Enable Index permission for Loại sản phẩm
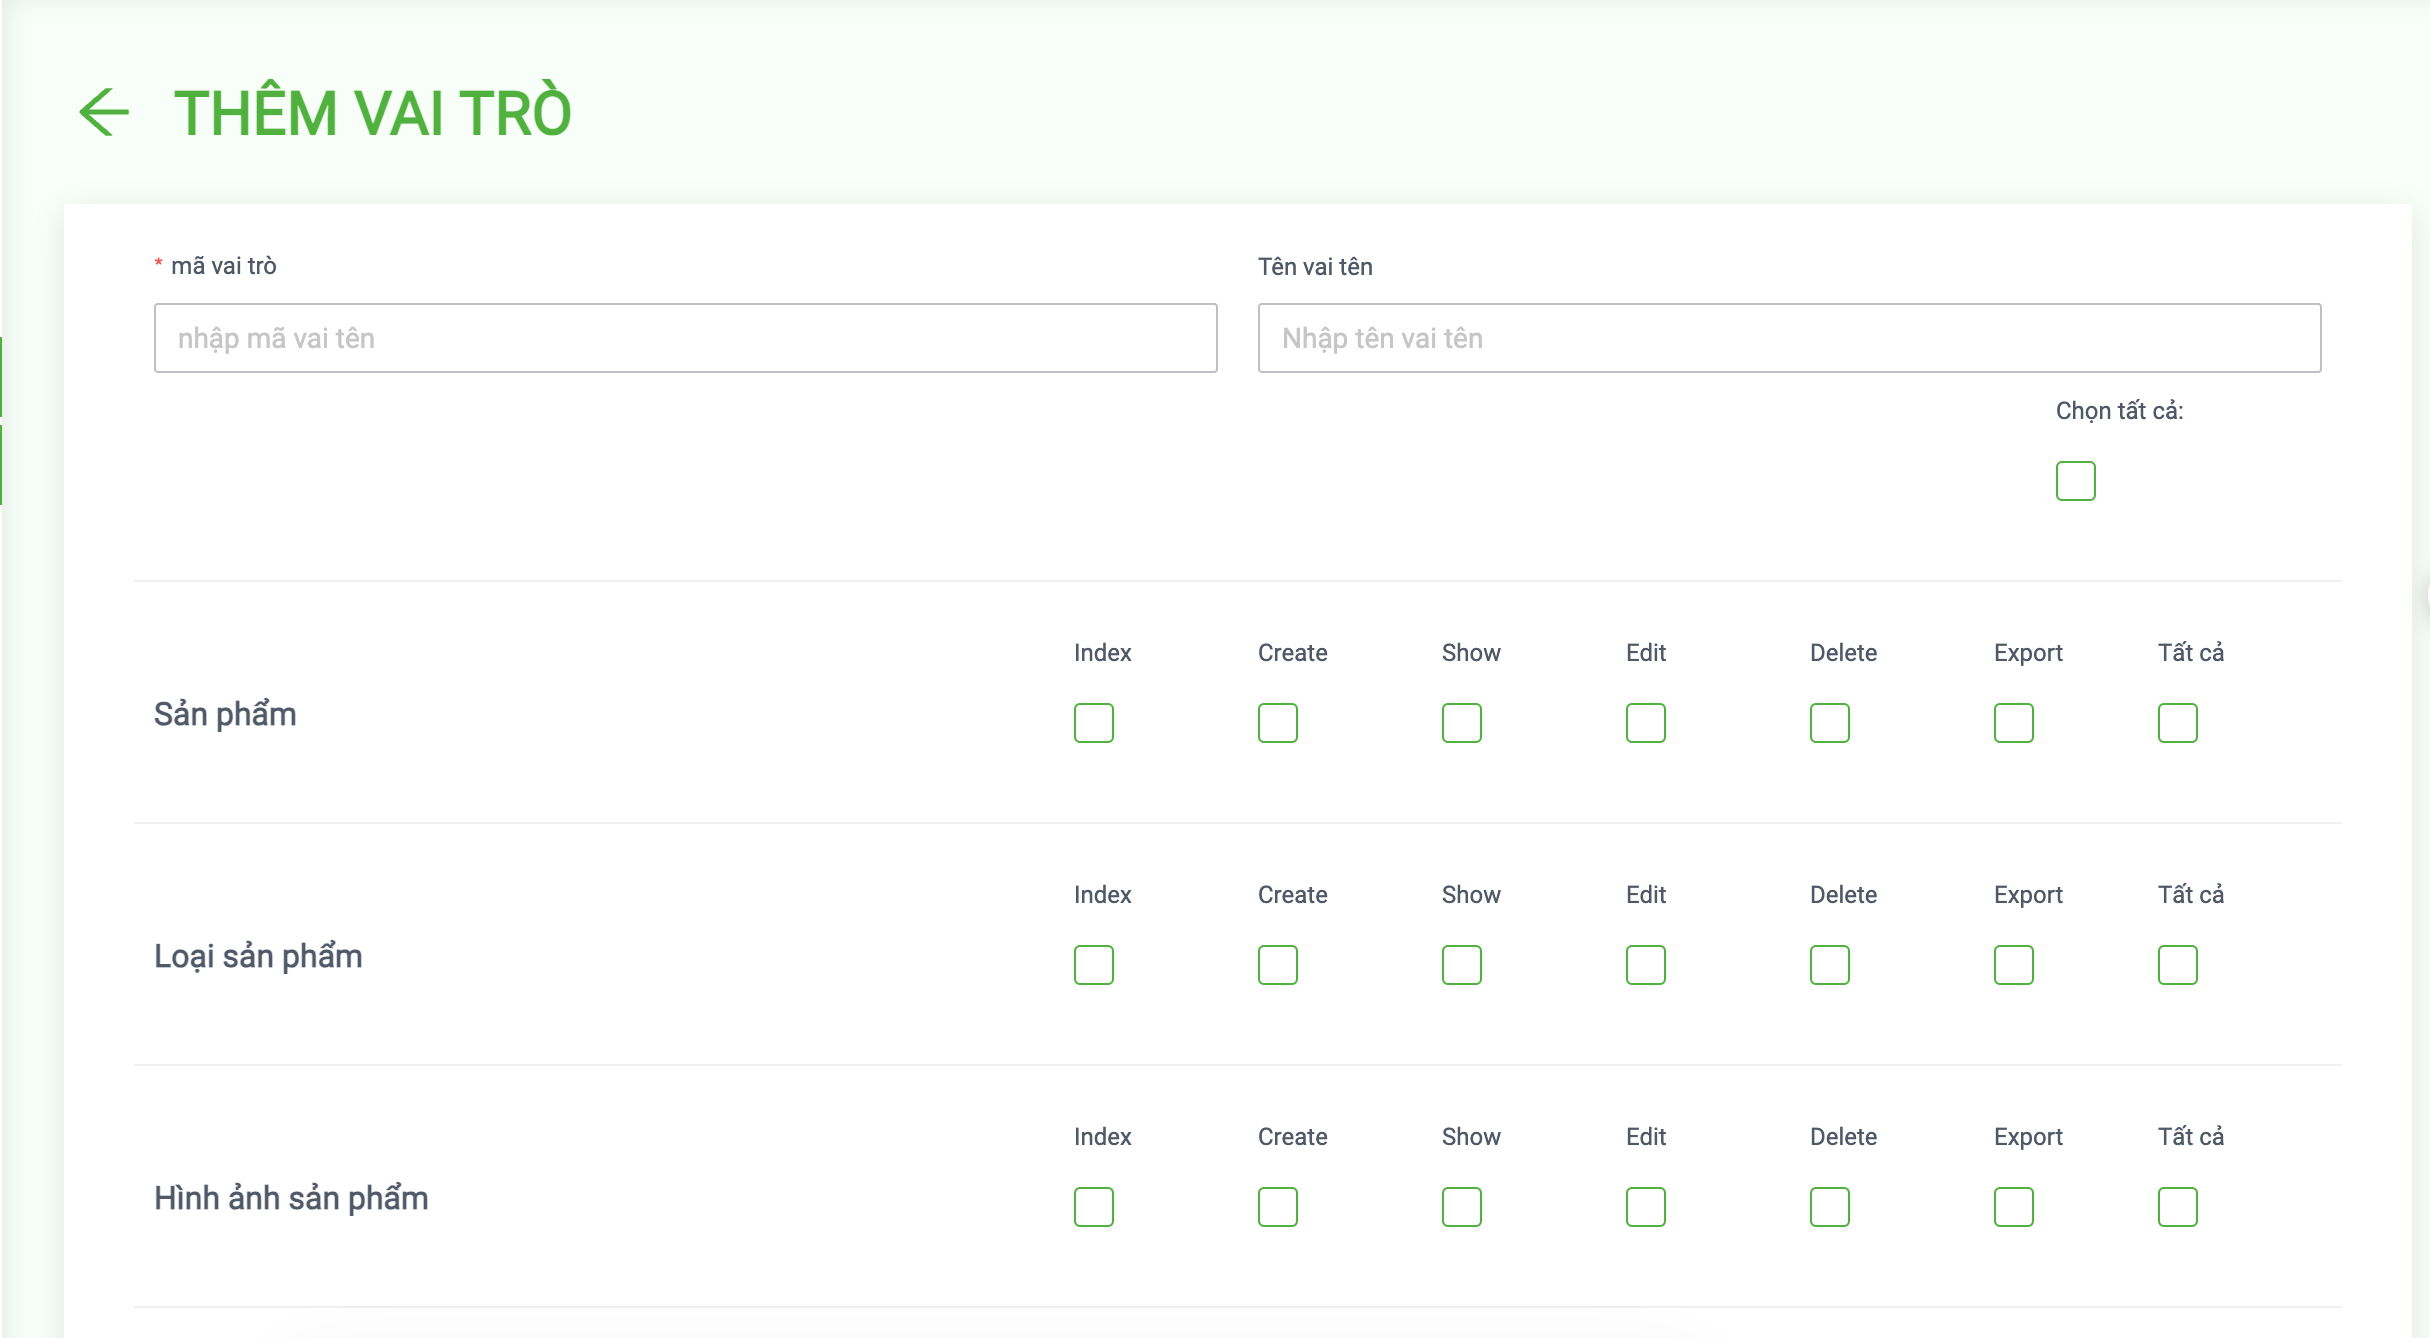 [x=1093, y=965]
